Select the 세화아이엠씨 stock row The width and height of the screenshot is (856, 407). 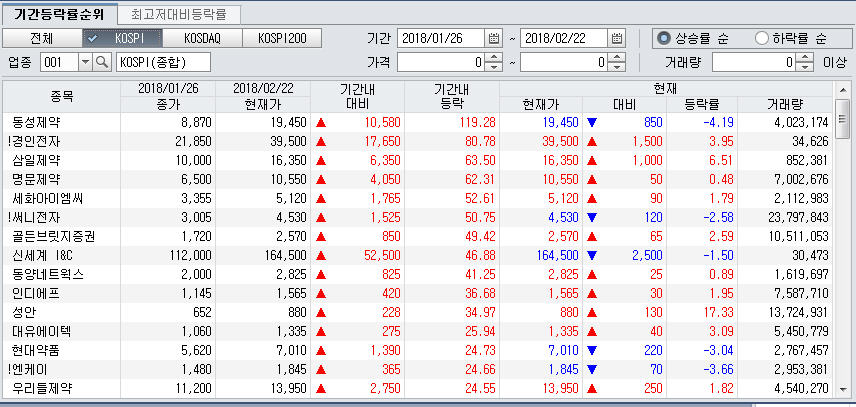[419, 198]
